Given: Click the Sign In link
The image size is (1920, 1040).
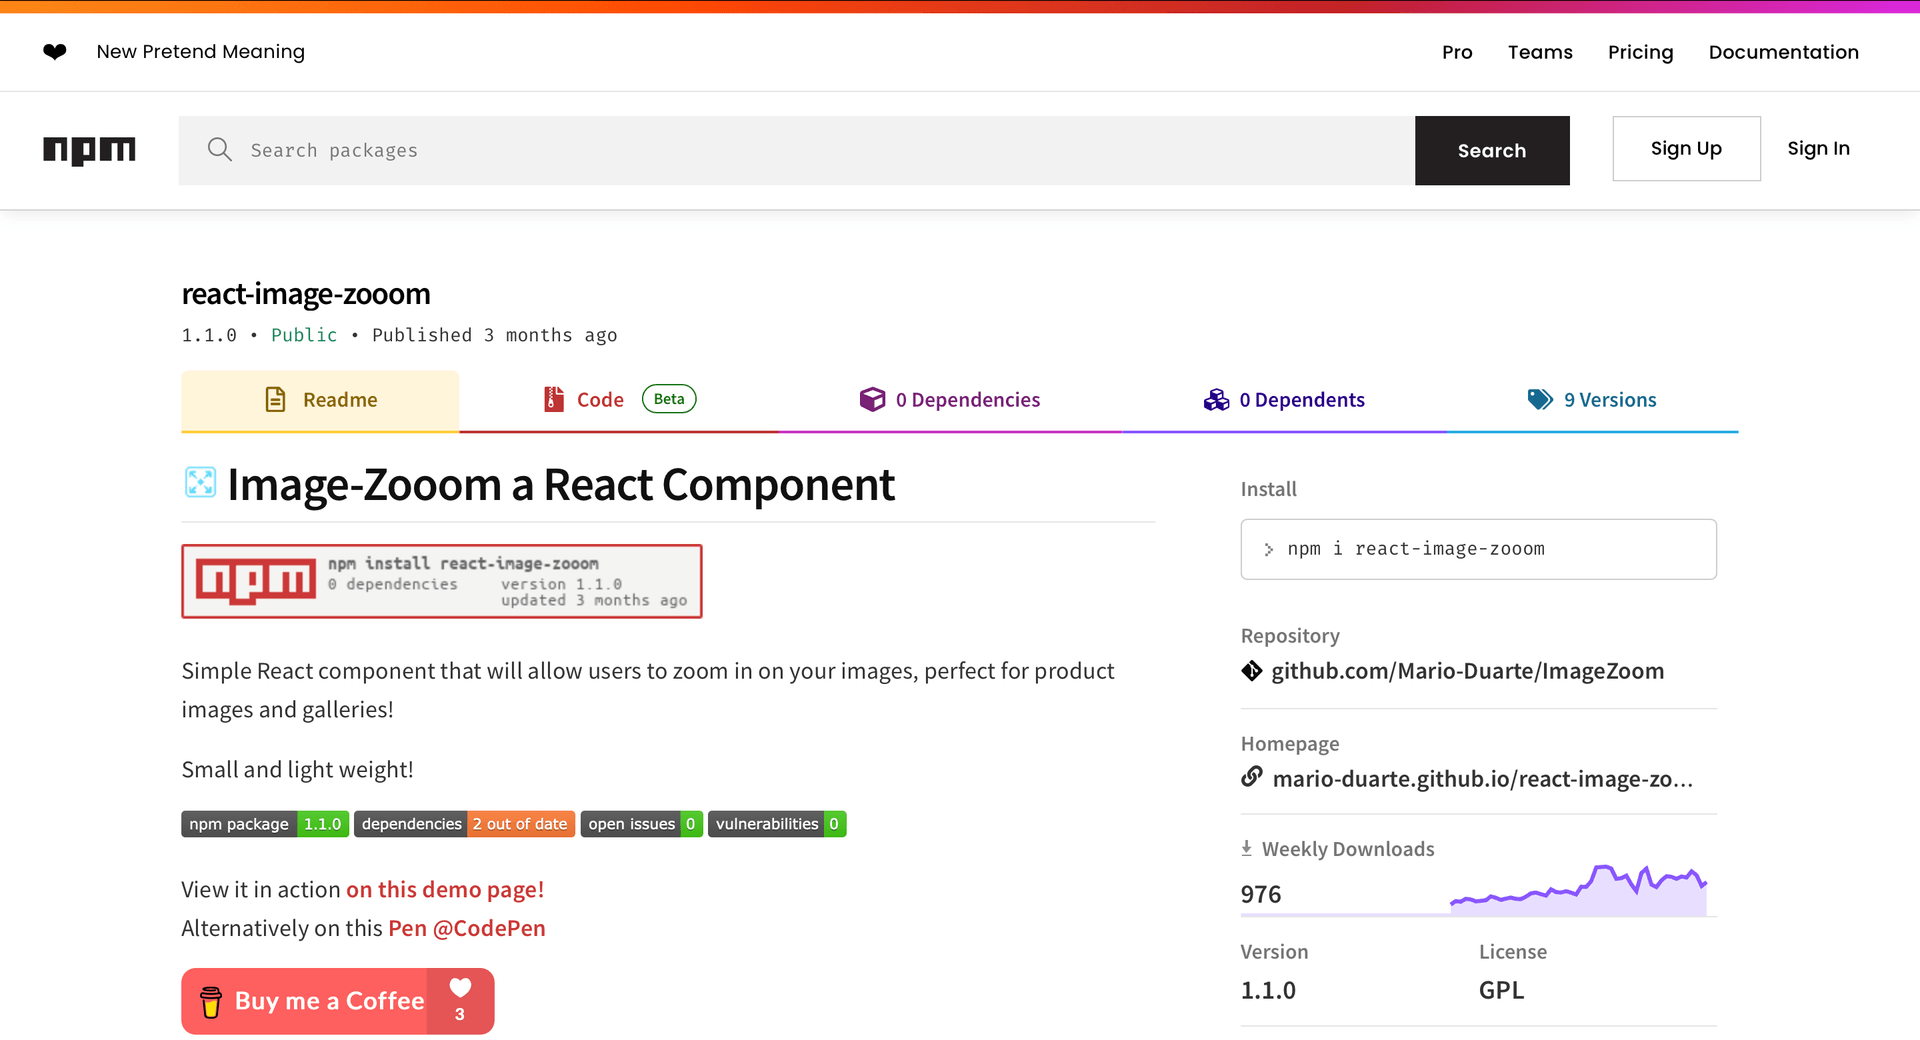Looking at the screenshot, I should (1818, 148).
